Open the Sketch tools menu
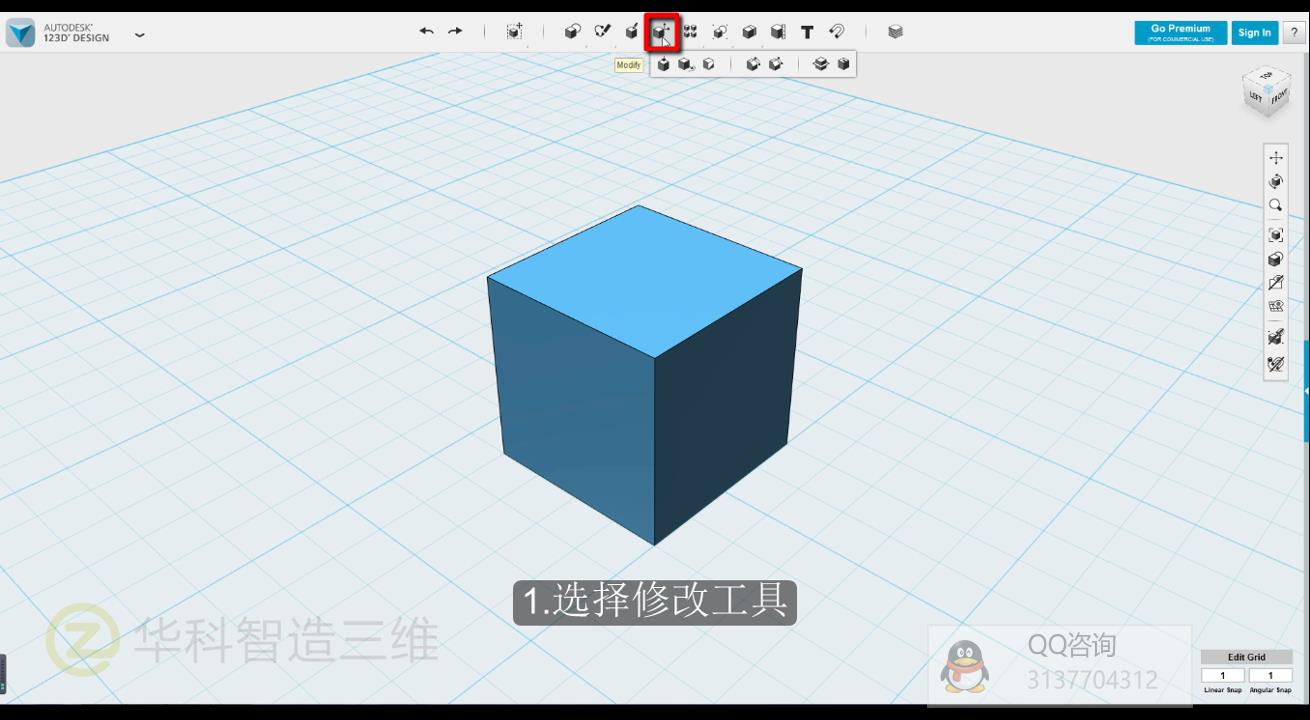 pyautogui.click(x=602, y=32)
